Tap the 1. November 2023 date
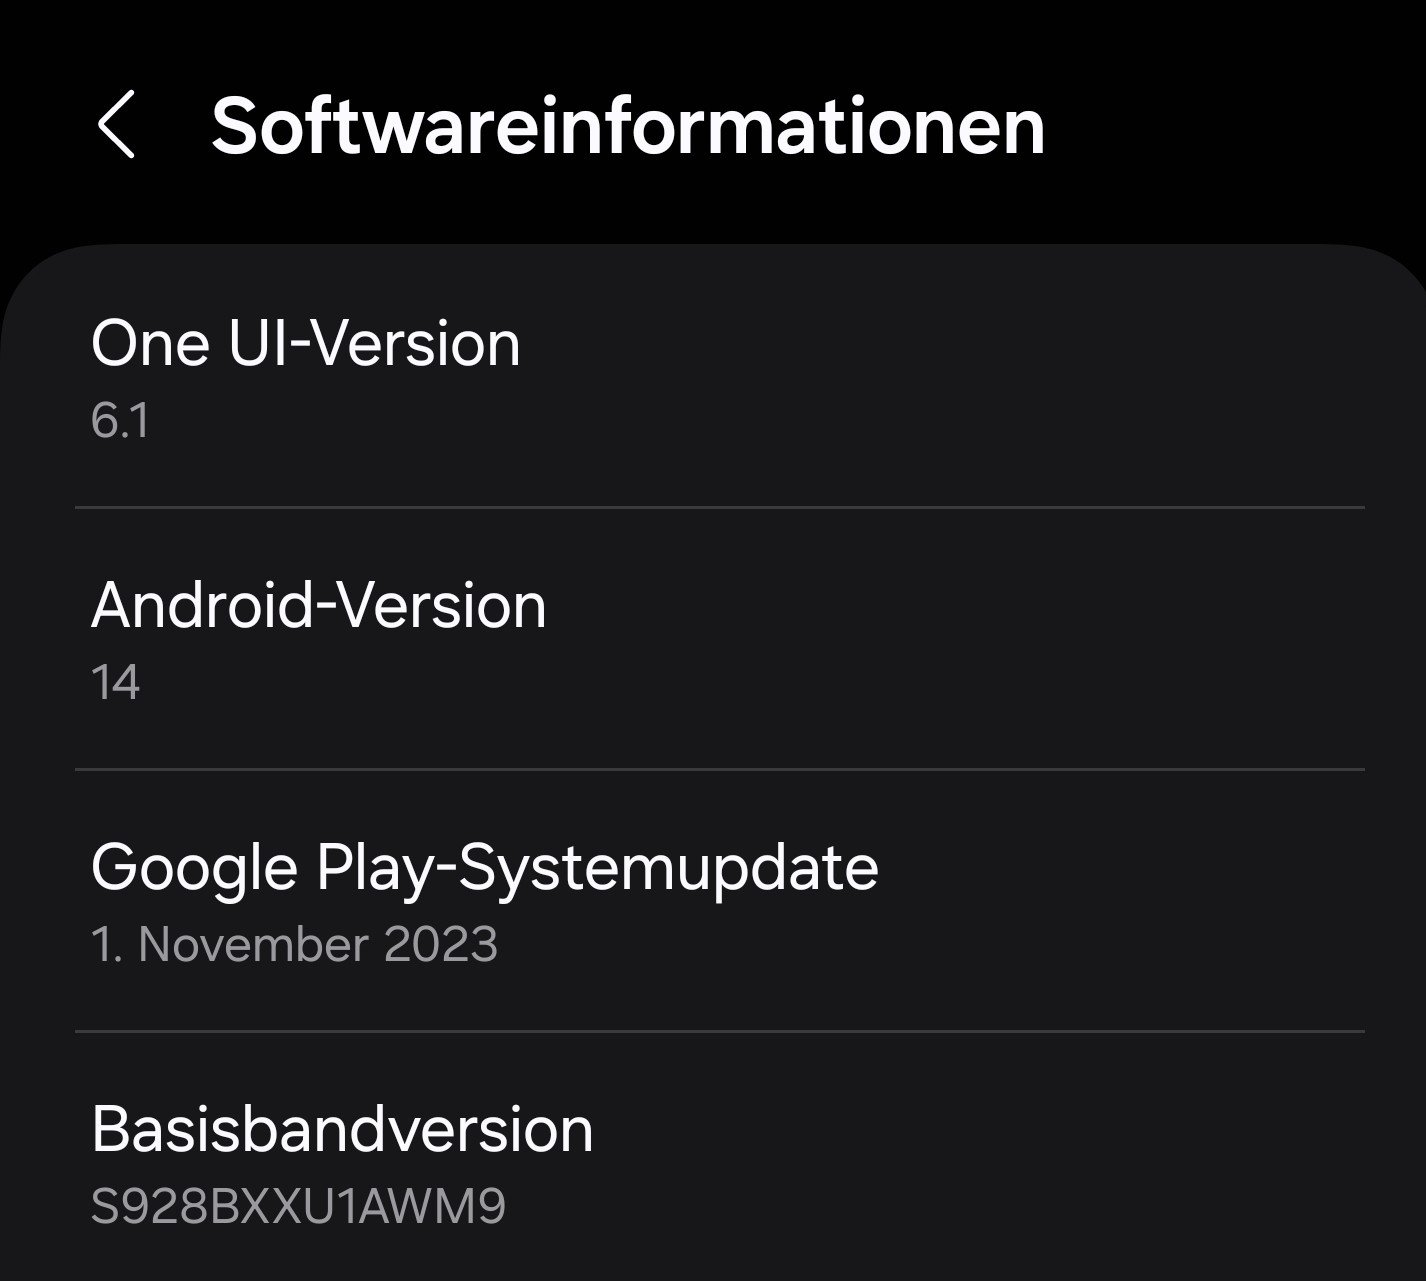 click(x=294, y=945)
